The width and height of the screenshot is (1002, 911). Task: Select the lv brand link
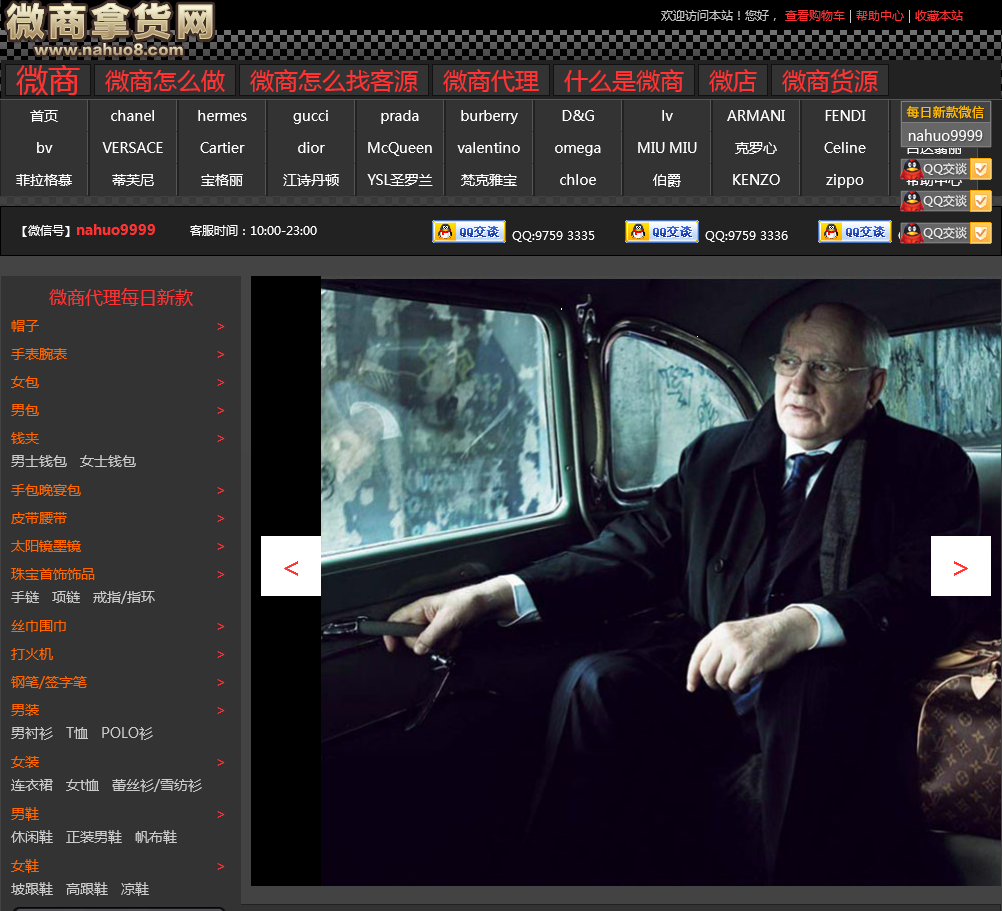tap(667, 116)
